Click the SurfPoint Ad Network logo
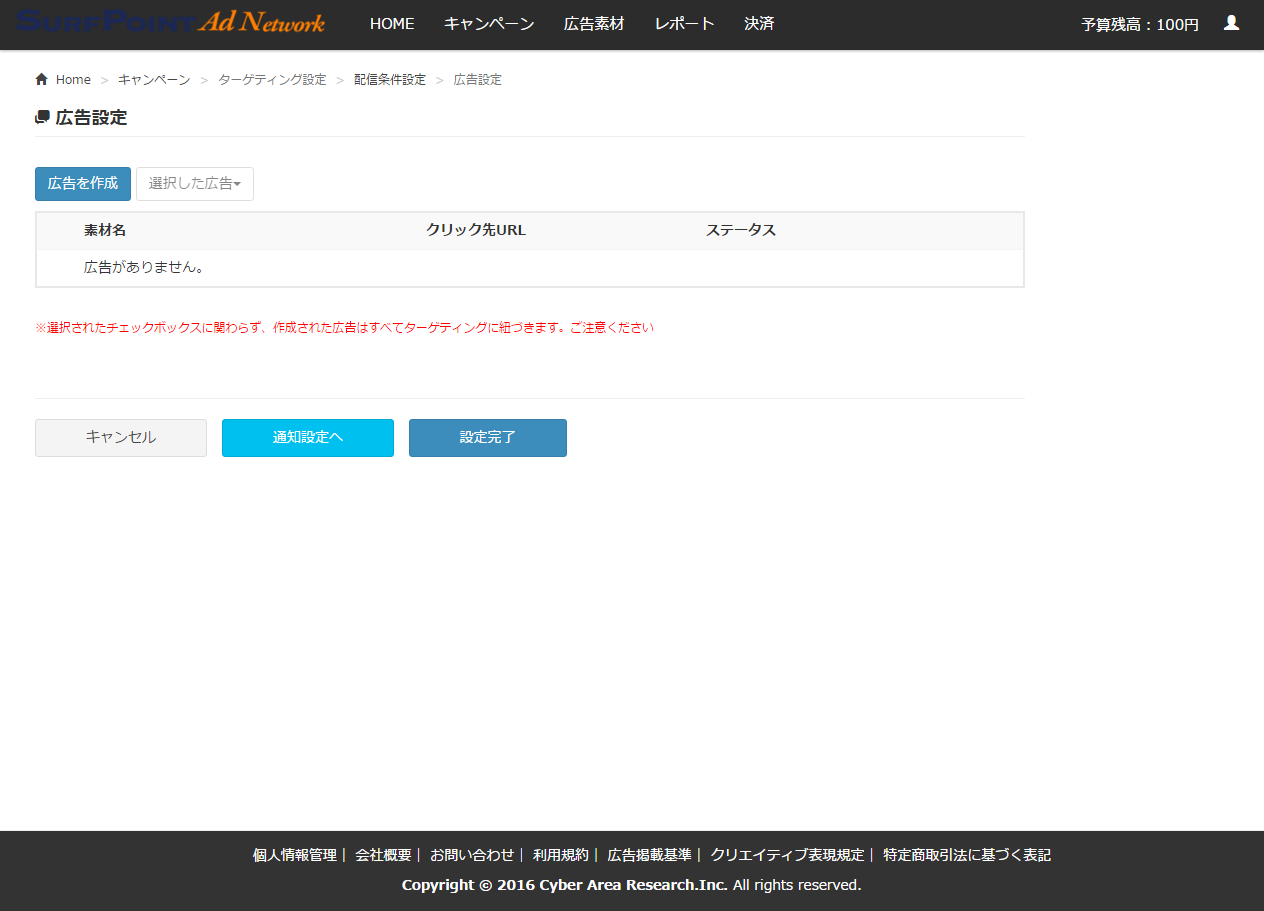This screenshot has height=911, width=1264. (171, 22)
